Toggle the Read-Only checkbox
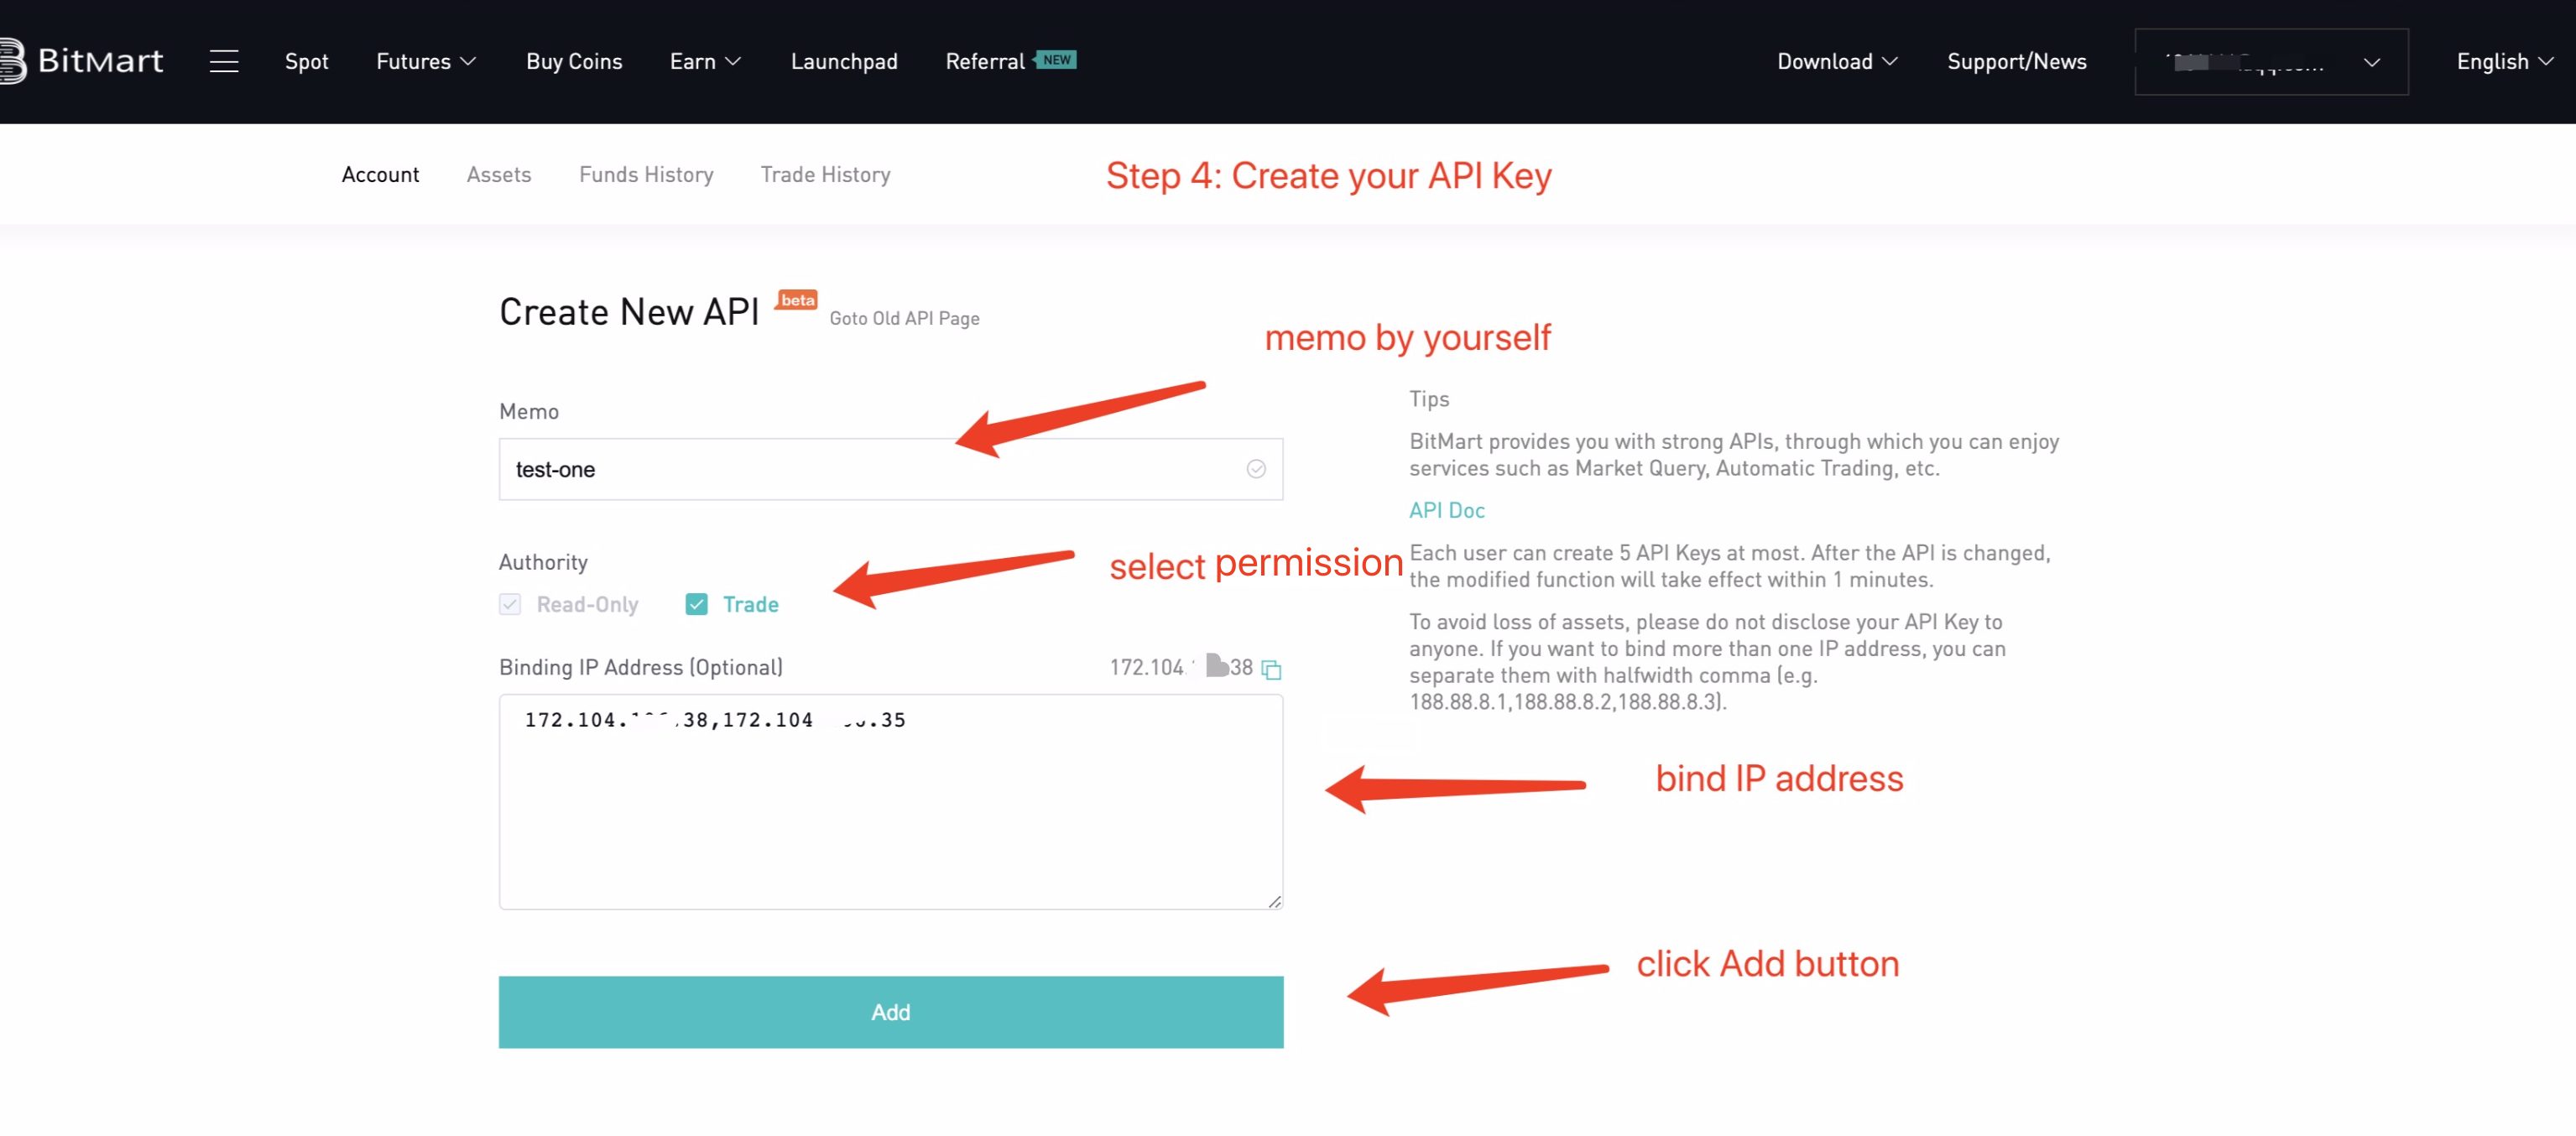Screen dimensions: 2576x1136 (x=510, y=604)
